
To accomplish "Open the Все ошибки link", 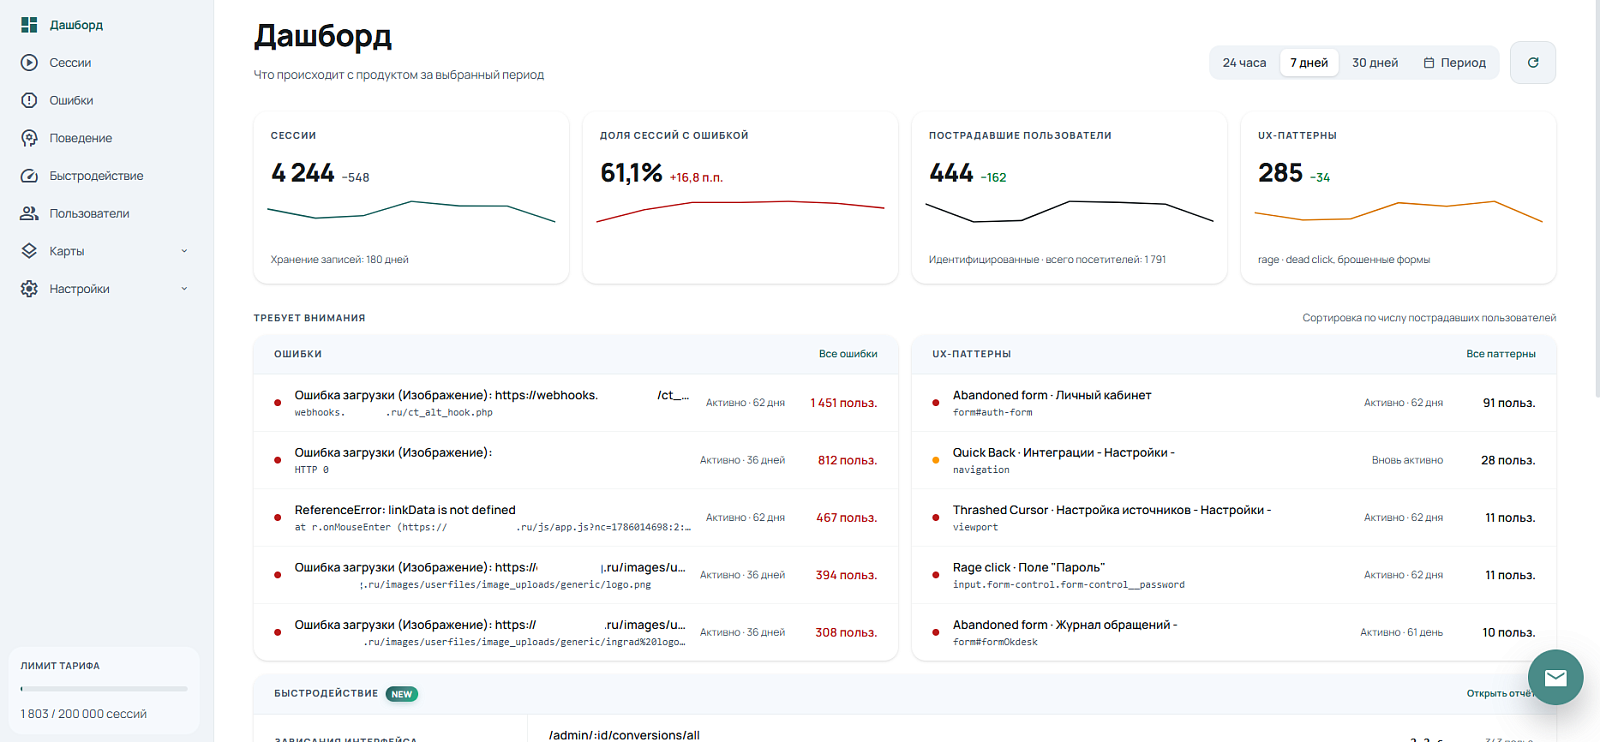I will pos(848,354).
